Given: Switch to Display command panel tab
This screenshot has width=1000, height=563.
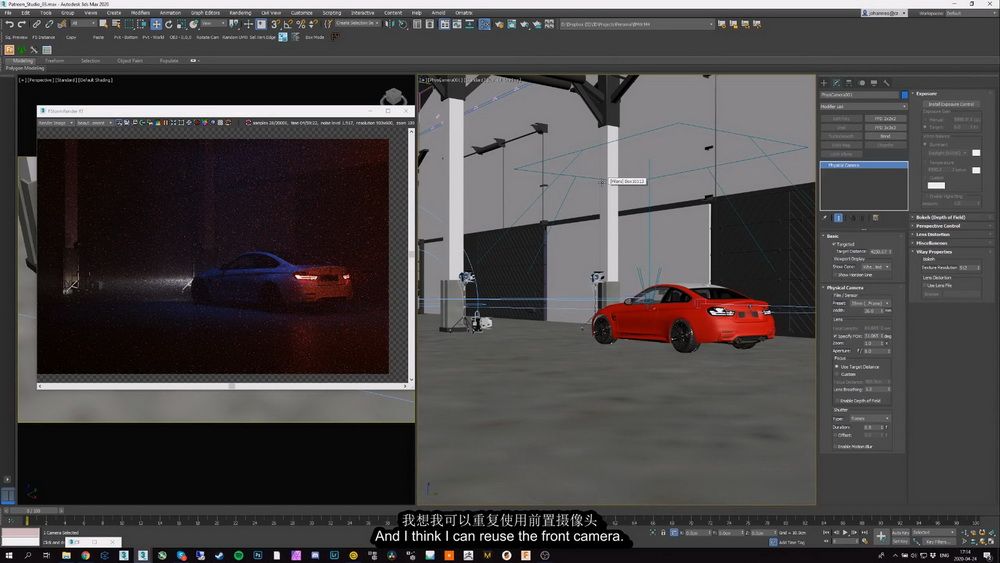Looking at the screenshot, I should [874, 83].
